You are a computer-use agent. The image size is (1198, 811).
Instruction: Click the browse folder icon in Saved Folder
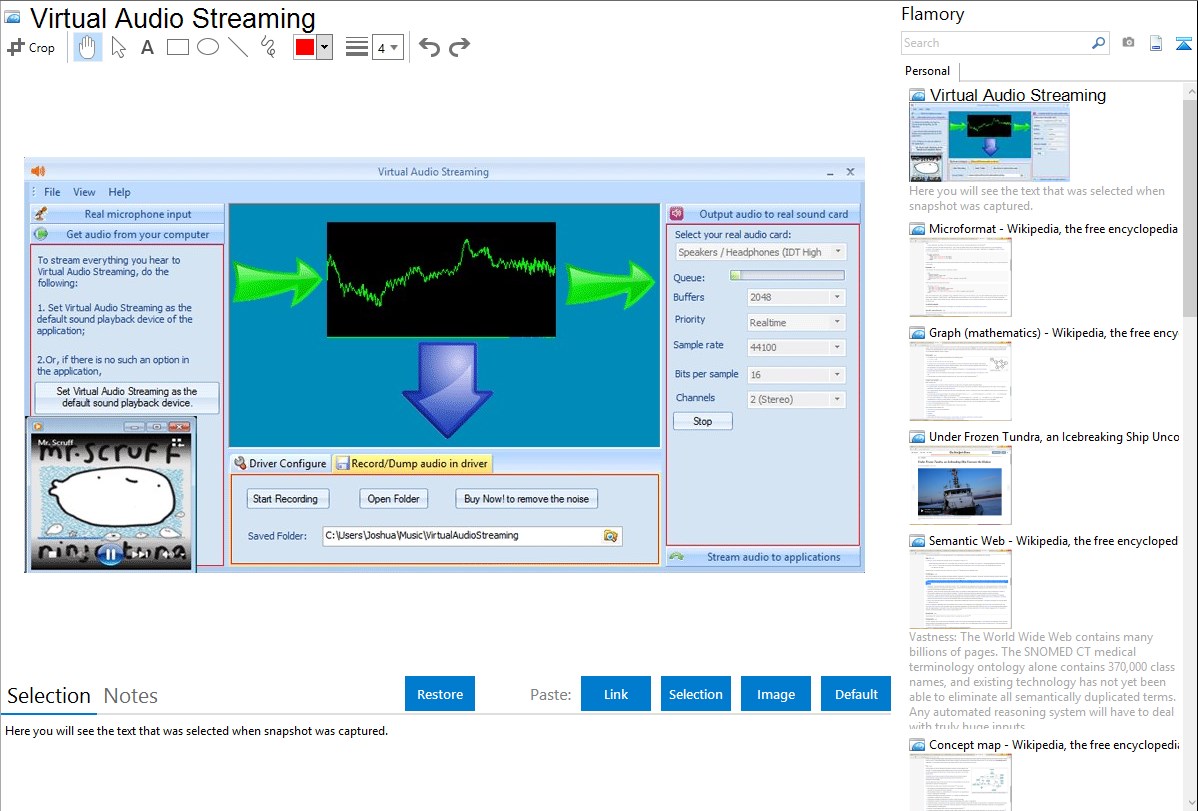click(x=610, y=536)
